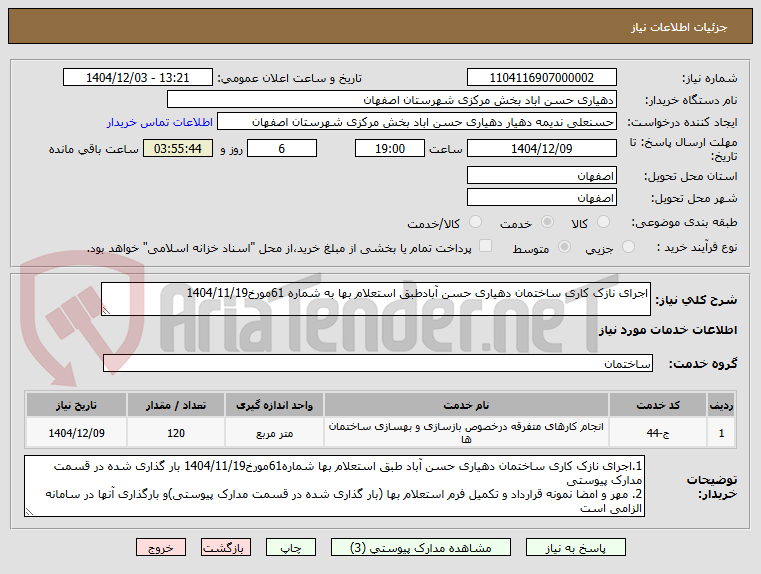This screenshot has width=761, height=574.
Task: Open مشاهده مدارک پیوستی (3) button
Action: [421, 547]
